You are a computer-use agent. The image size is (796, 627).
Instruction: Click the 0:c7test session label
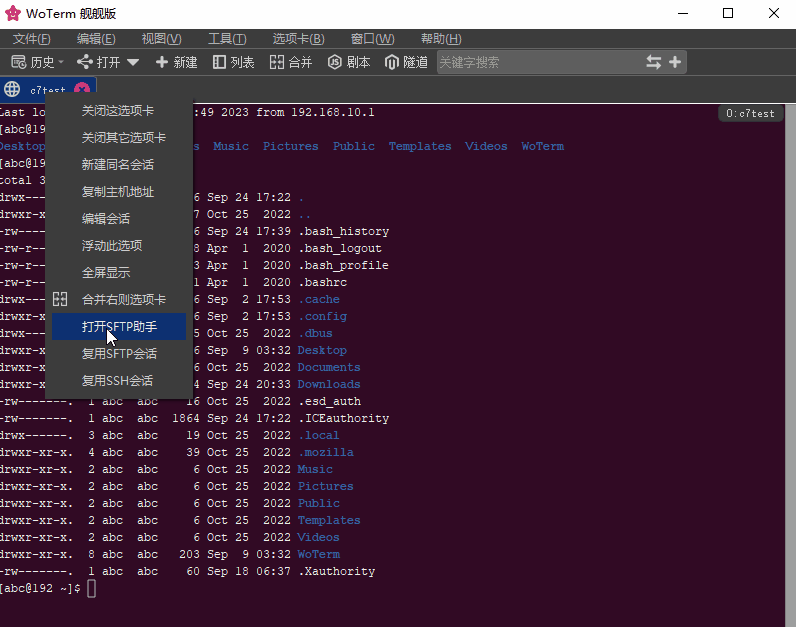[x=750, y=113]
